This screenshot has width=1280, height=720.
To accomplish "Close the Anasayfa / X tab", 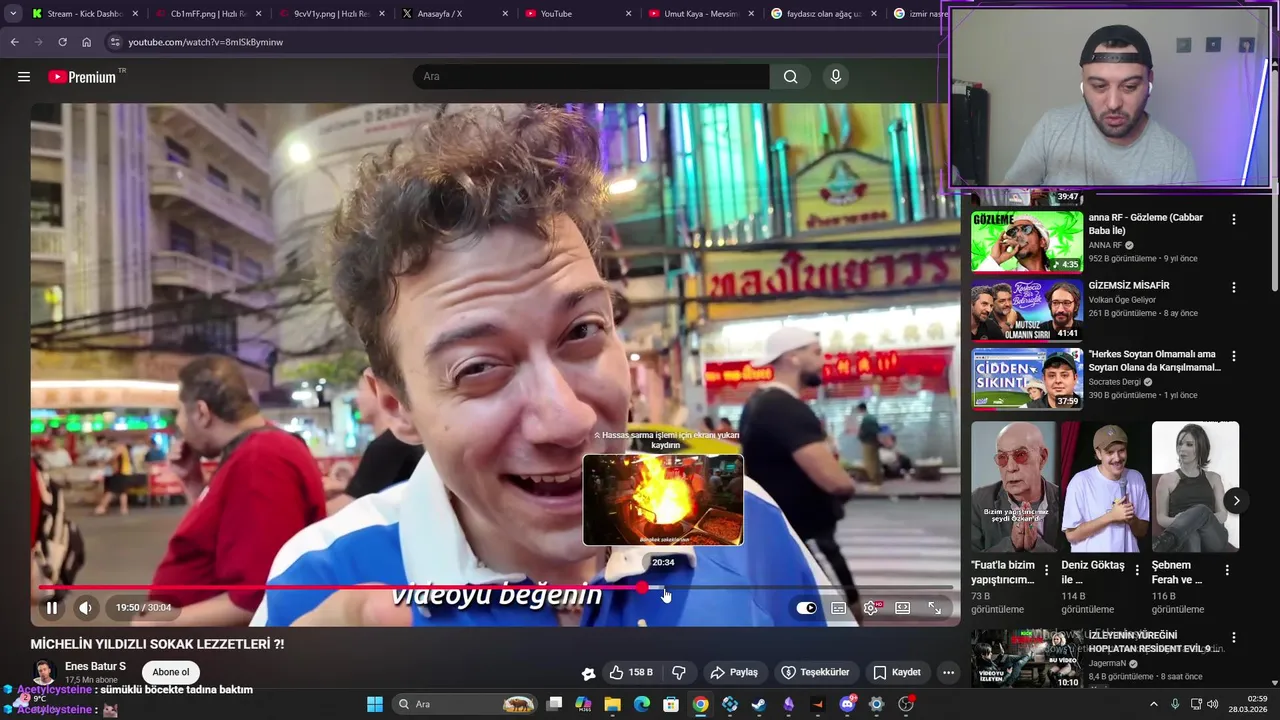I will [x=505, y=14].
